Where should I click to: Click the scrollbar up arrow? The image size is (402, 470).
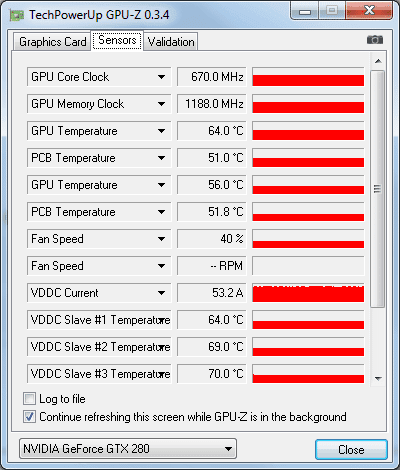point(378,61)
